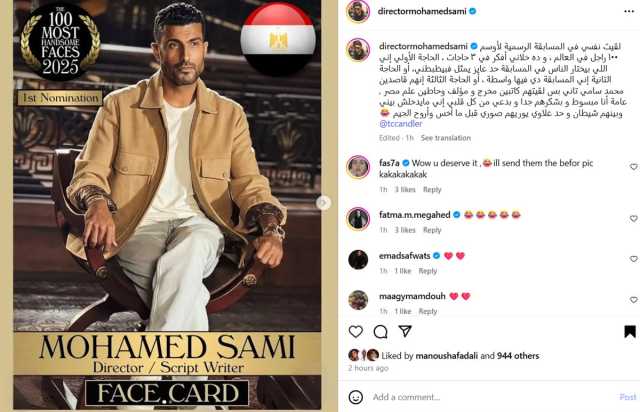Like fas7a's comment with heart
Viewport: 640px width, 412px height.
[x=633, y=167]
